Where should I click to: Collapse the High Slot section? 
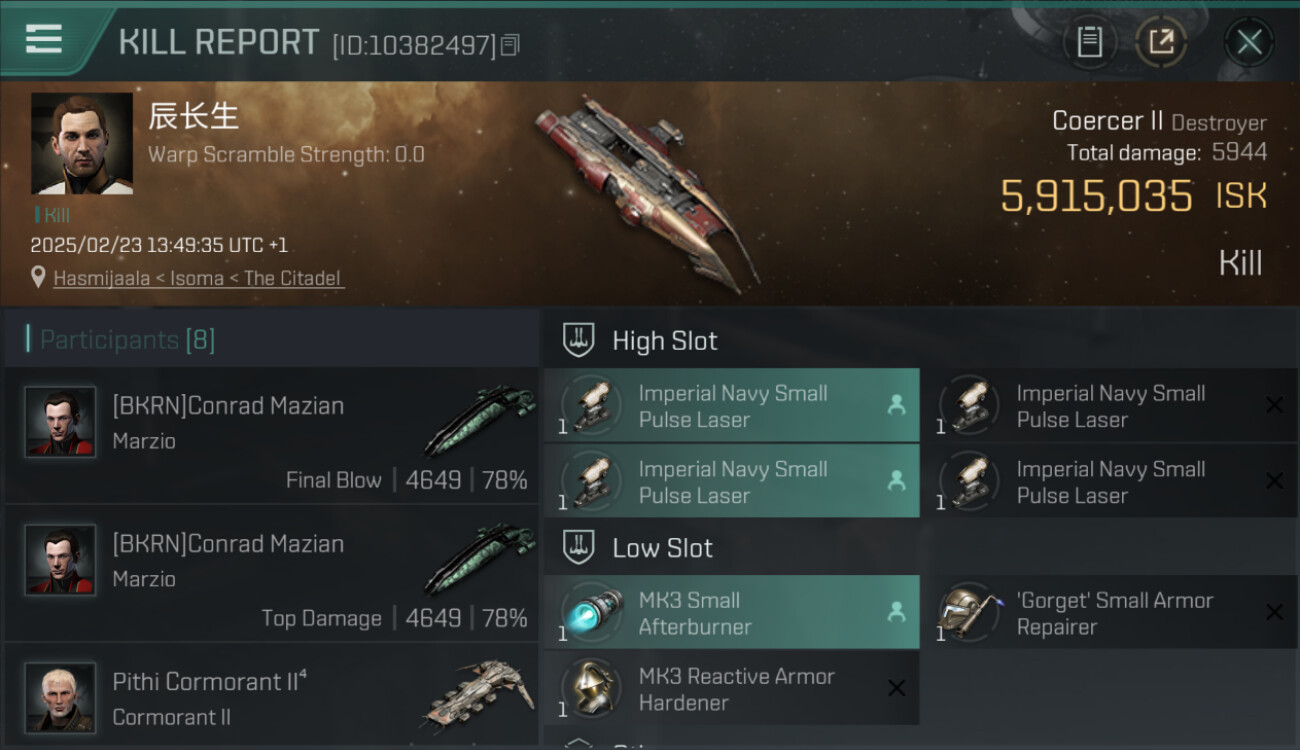pyautogui.click(x=579, y=340)
